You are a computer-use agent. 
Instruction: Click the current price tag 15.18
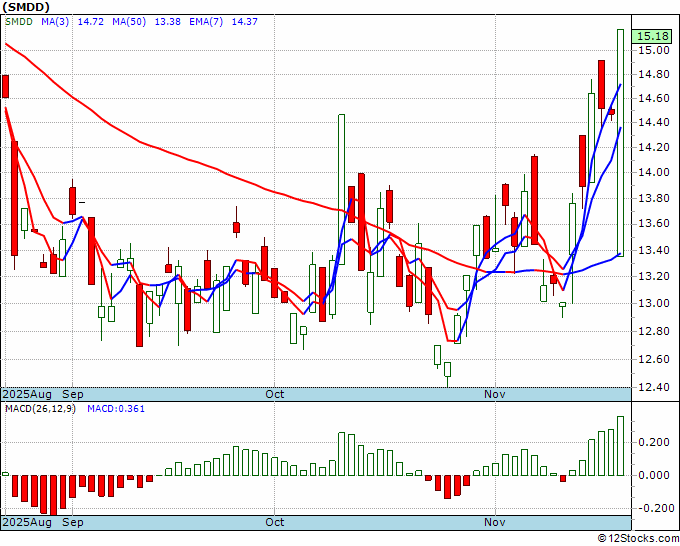(x=652, y=36)
